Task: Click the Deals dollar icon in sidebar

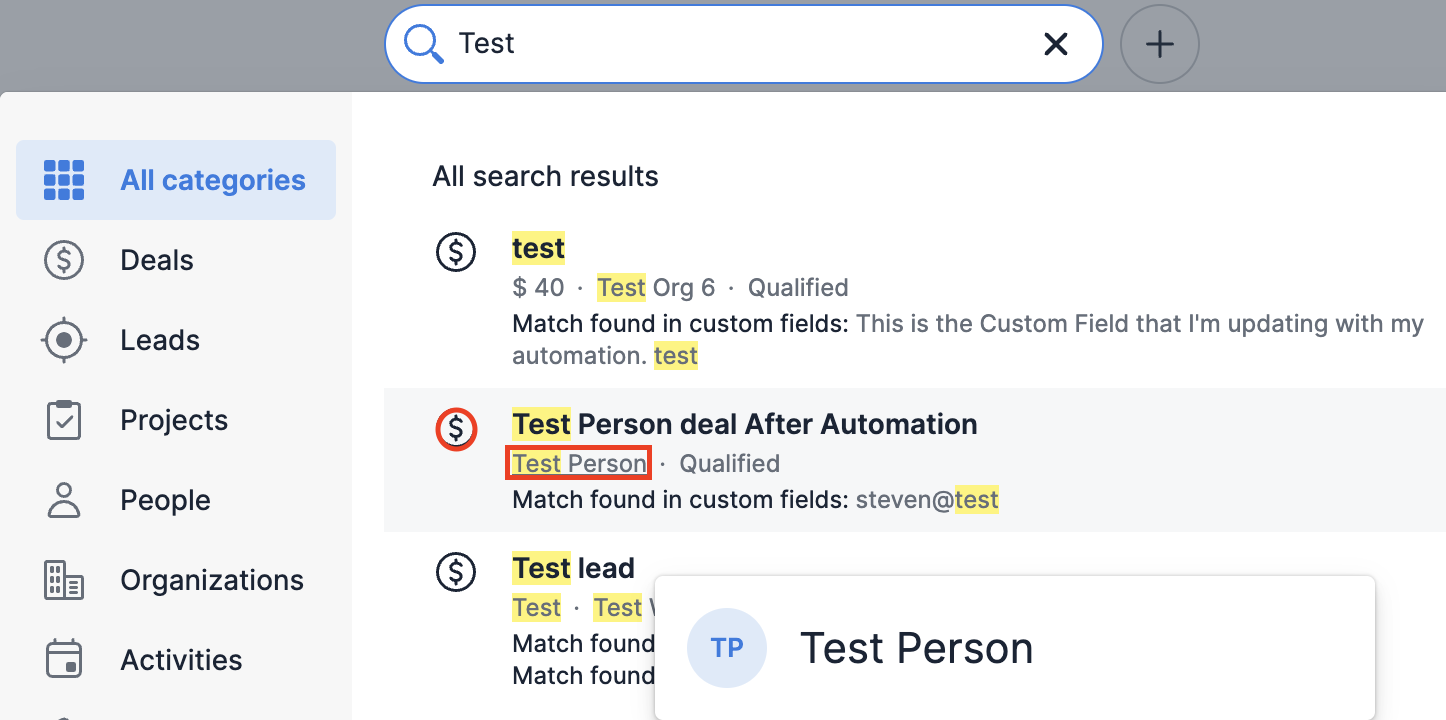Action: [64, 260]
